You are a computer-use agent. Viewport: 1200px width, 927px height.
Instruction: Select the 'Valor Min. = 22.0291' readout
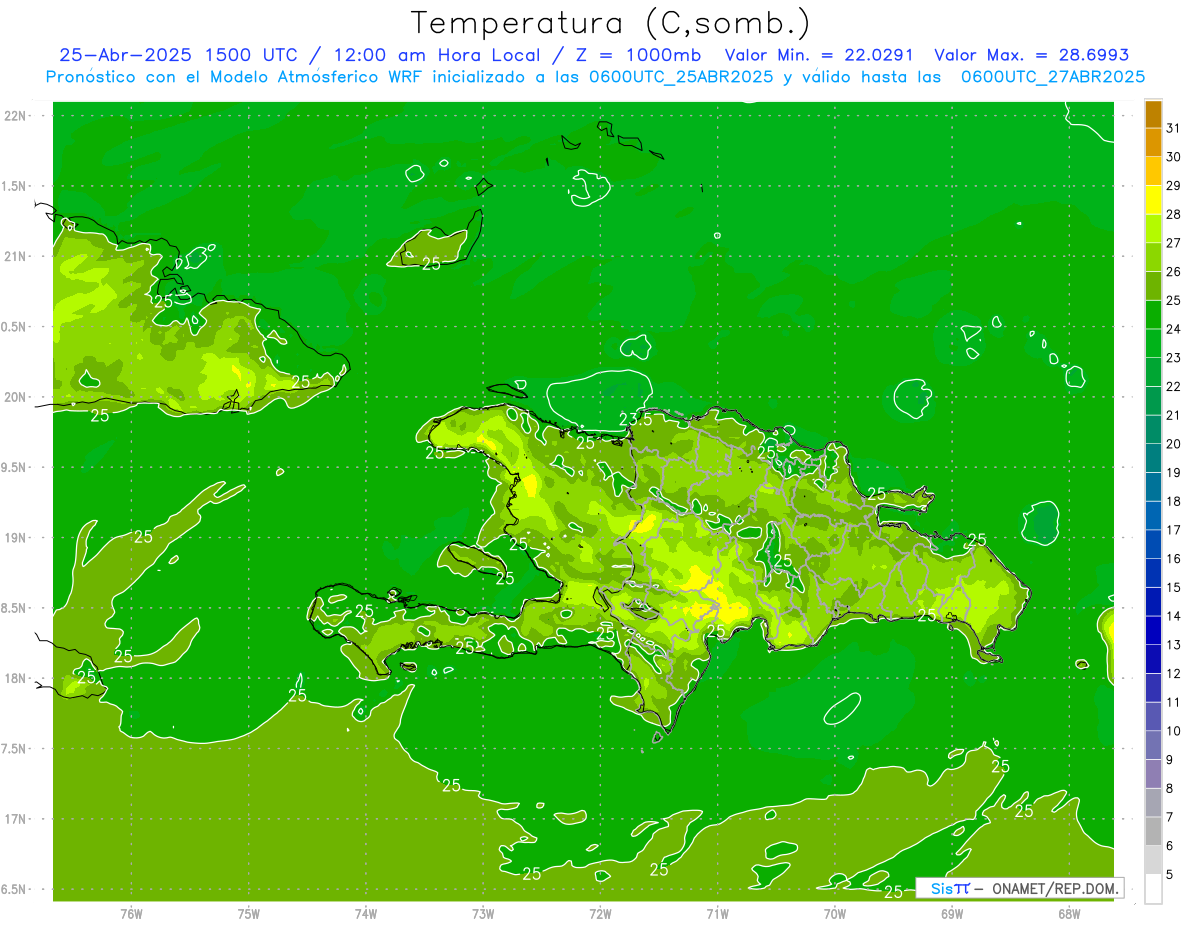click(819, 55)
